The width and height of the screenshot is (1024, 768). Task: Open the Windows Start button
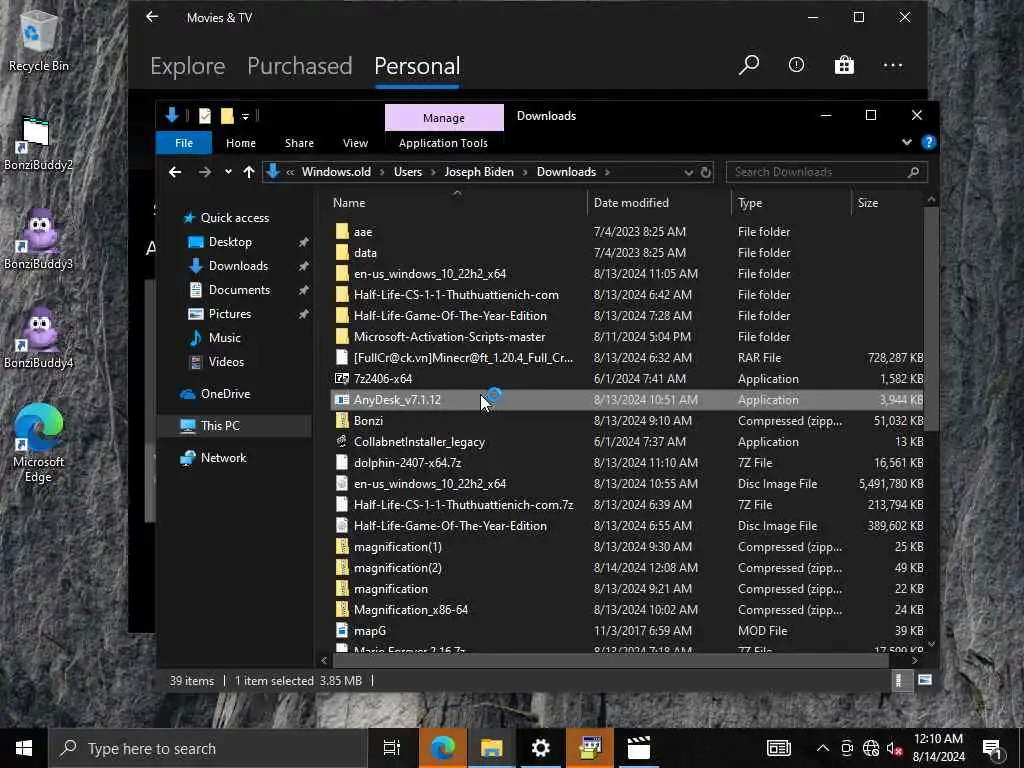[x=24, y=748]
